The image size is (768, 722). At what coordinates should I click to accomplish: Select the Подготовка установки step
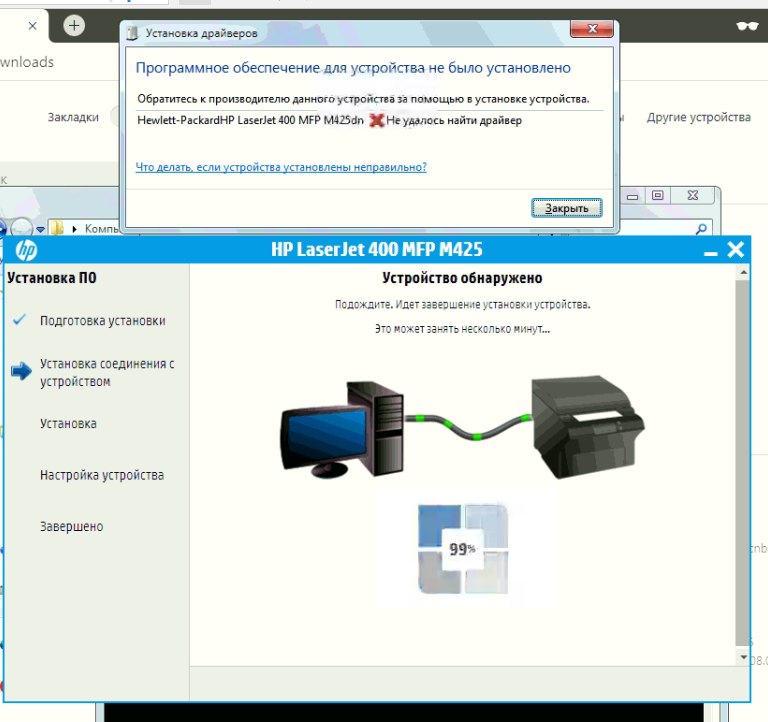tap(103, 321)
